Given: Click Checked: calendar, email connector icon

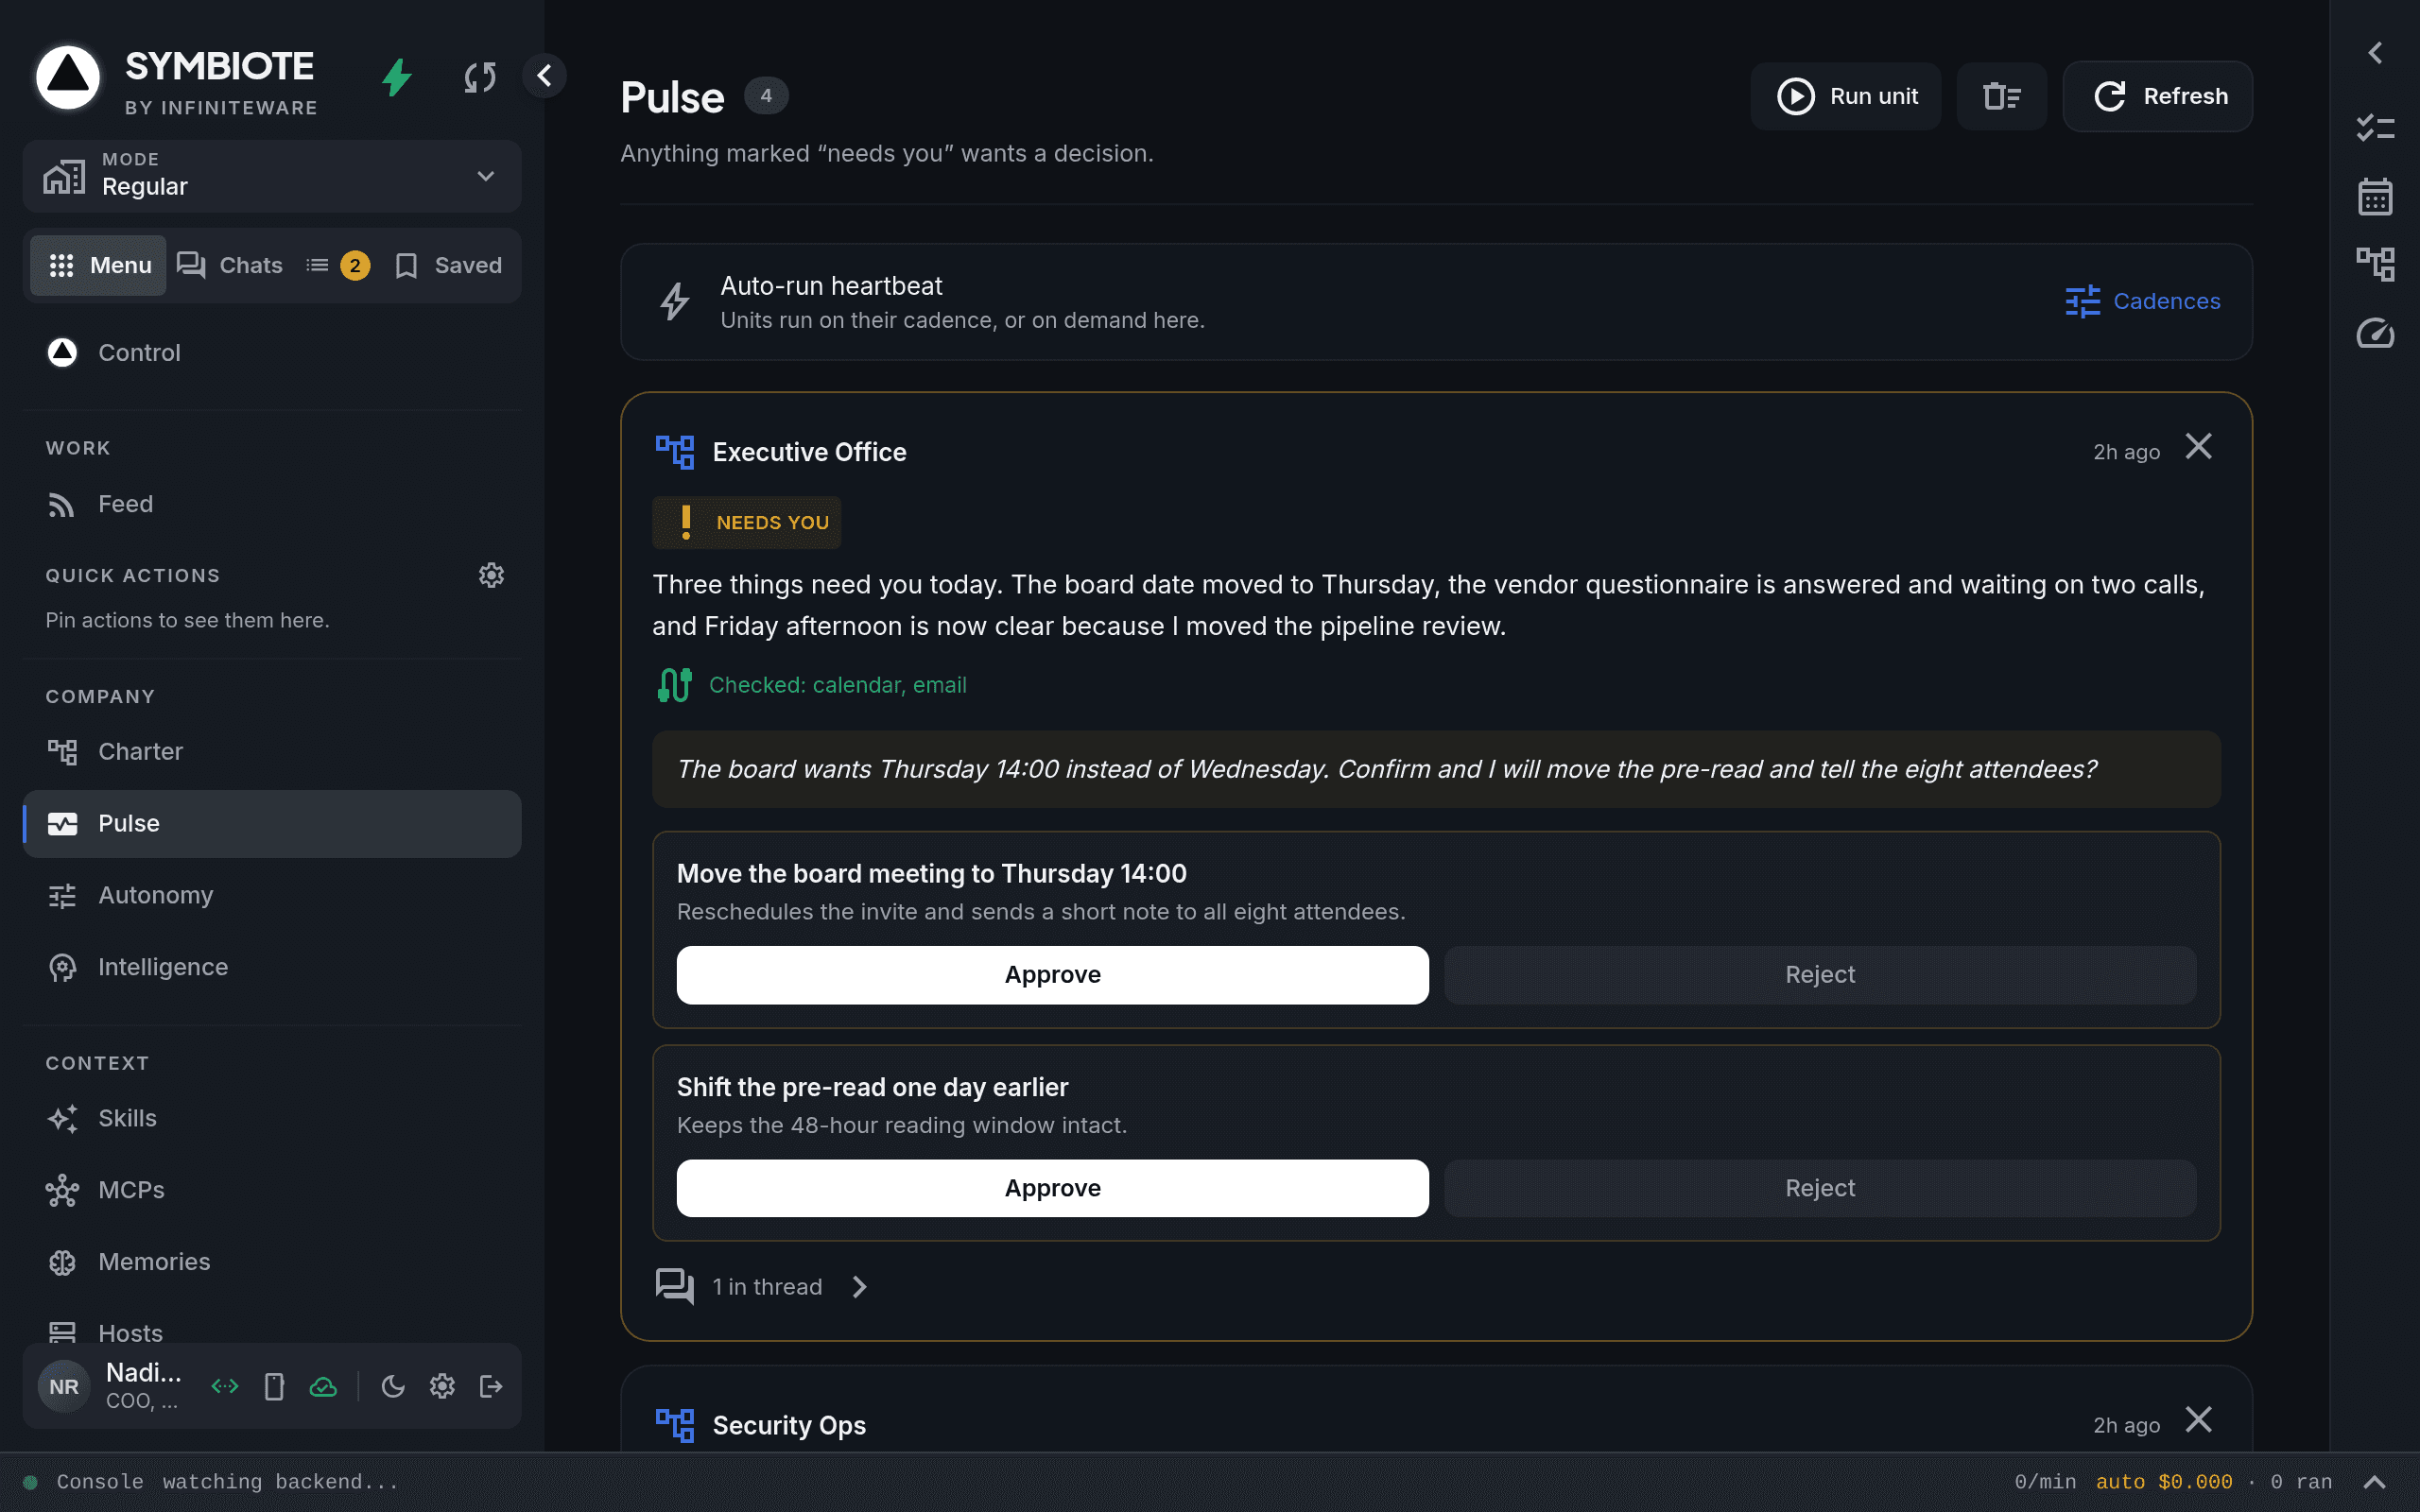Looking at the screenshot, I should tap(675, 685).
